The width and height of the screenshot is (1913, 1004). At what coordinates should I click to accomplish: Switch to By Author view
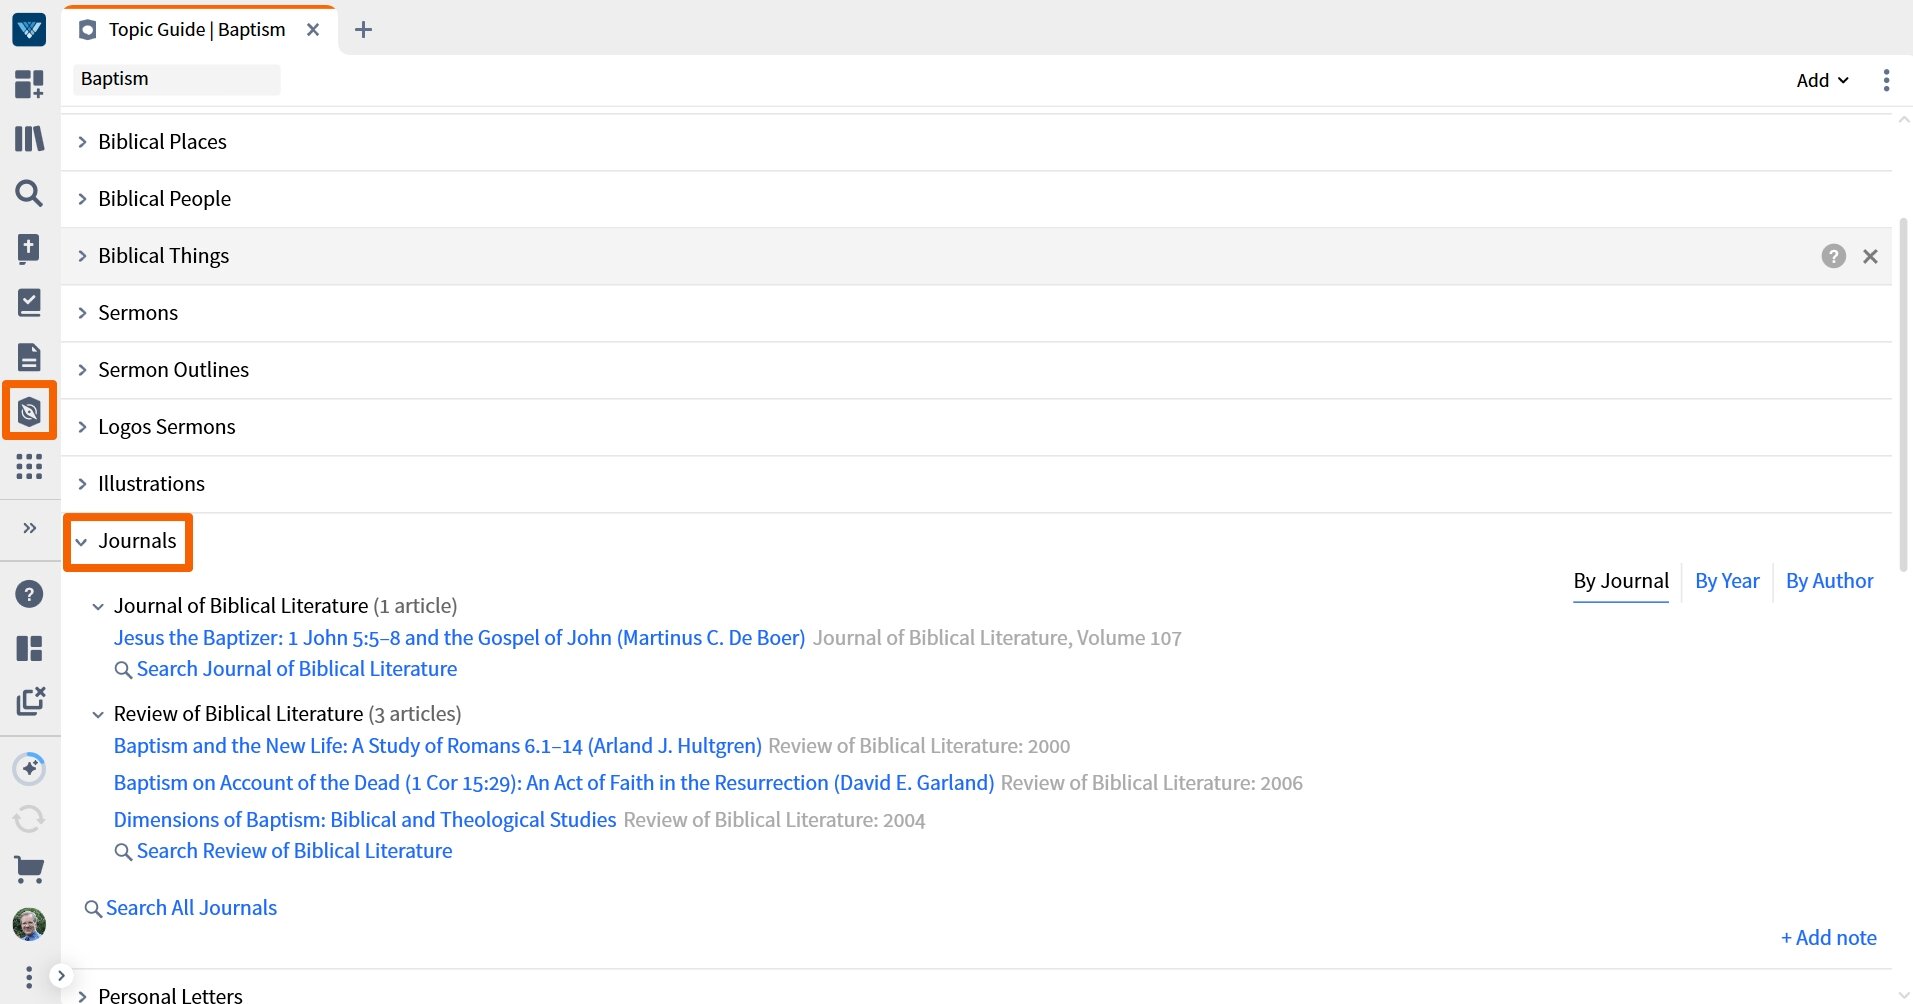(x=1829, y=581)
